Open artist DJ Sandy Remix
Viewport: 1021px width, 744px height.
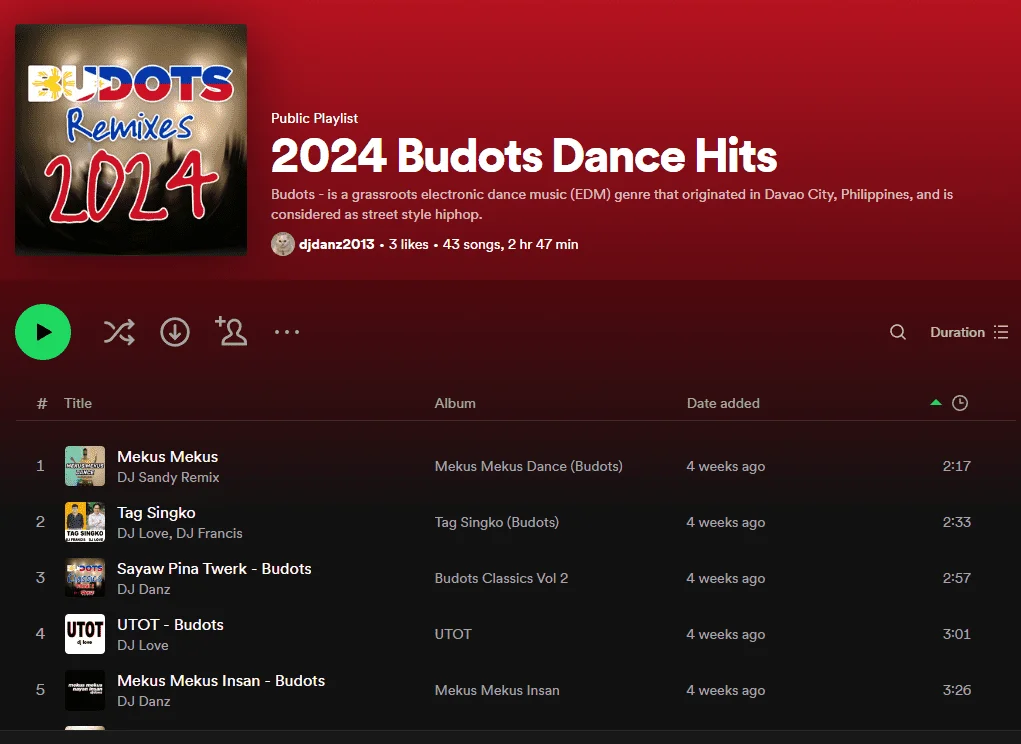(x=168, y=477)
